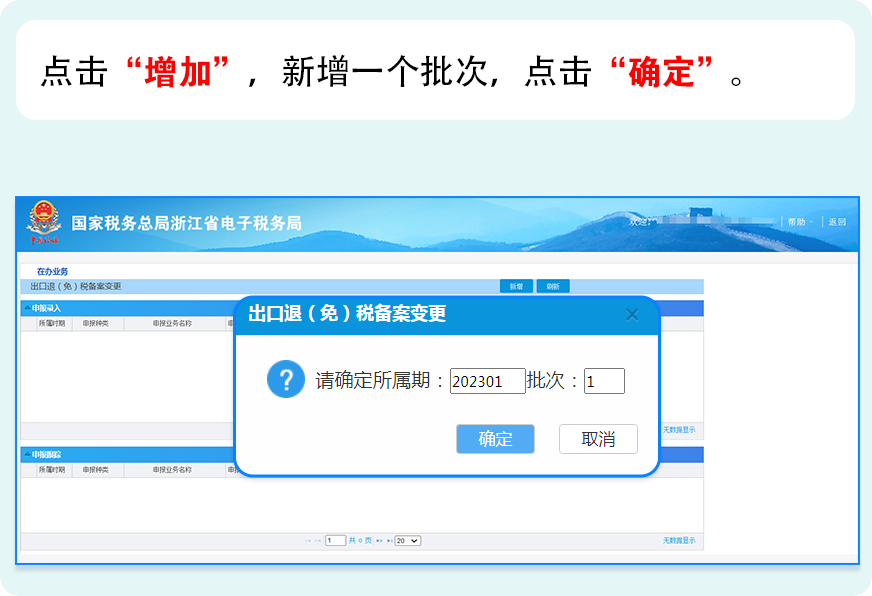
Task: Click the 取消 button in the dialog
Action: [x=598, y=439]
